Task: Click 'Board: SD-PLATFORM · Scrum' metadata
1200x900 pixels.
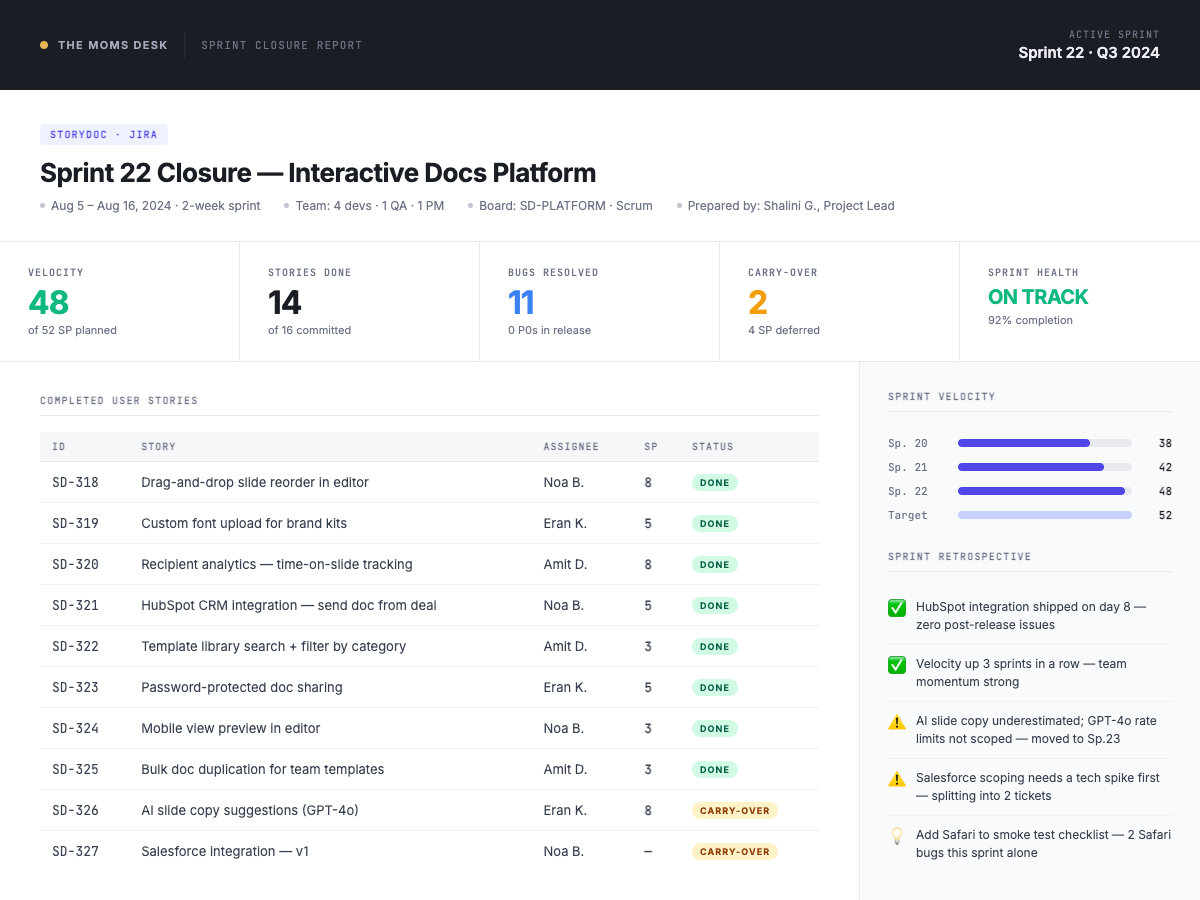Action: [566, 206]
